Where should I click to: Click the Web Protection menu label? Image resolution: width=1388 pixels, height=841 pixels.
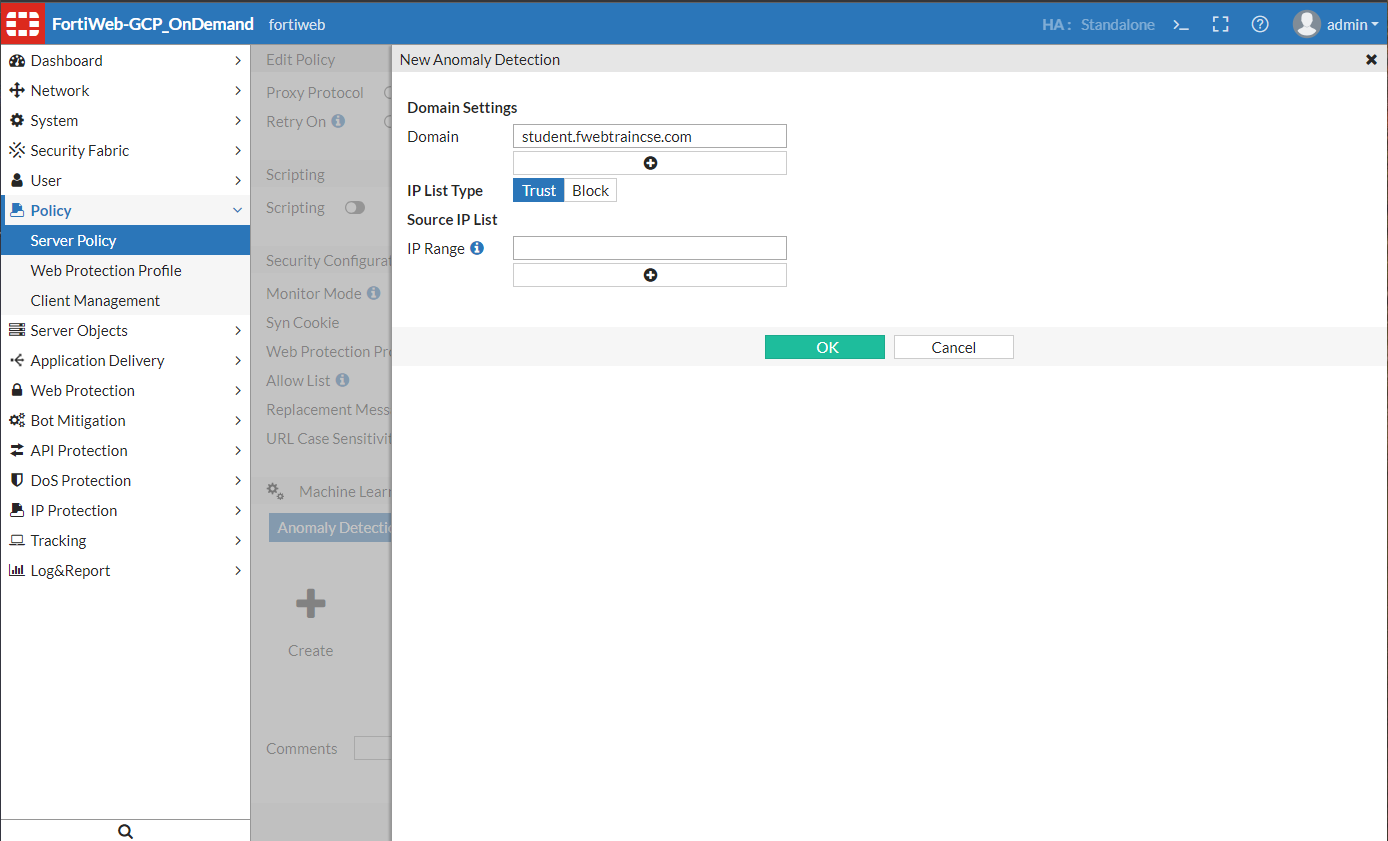[x=83, y=390]
